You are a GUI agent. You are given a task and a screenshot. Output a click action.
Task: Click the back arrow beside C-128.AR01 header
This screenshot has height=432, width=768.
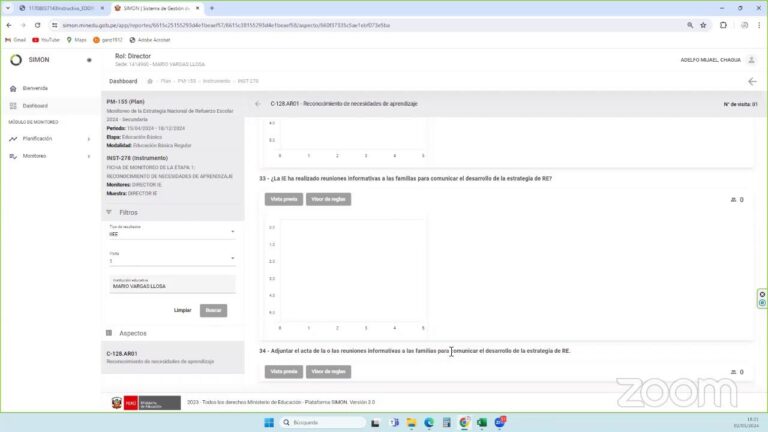(x=258, y=104)
